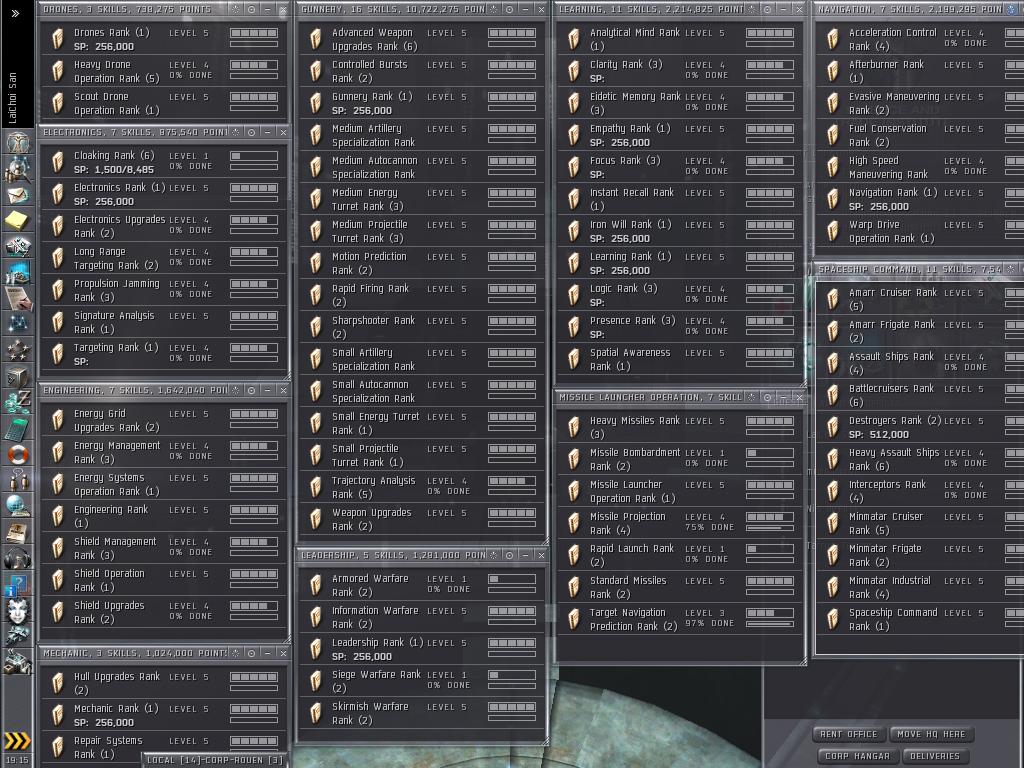This screenshot has width=1024, height=768.
Task: Pin the Drones window via star icon
Action: pyautogui.click(x=236, y=9)
